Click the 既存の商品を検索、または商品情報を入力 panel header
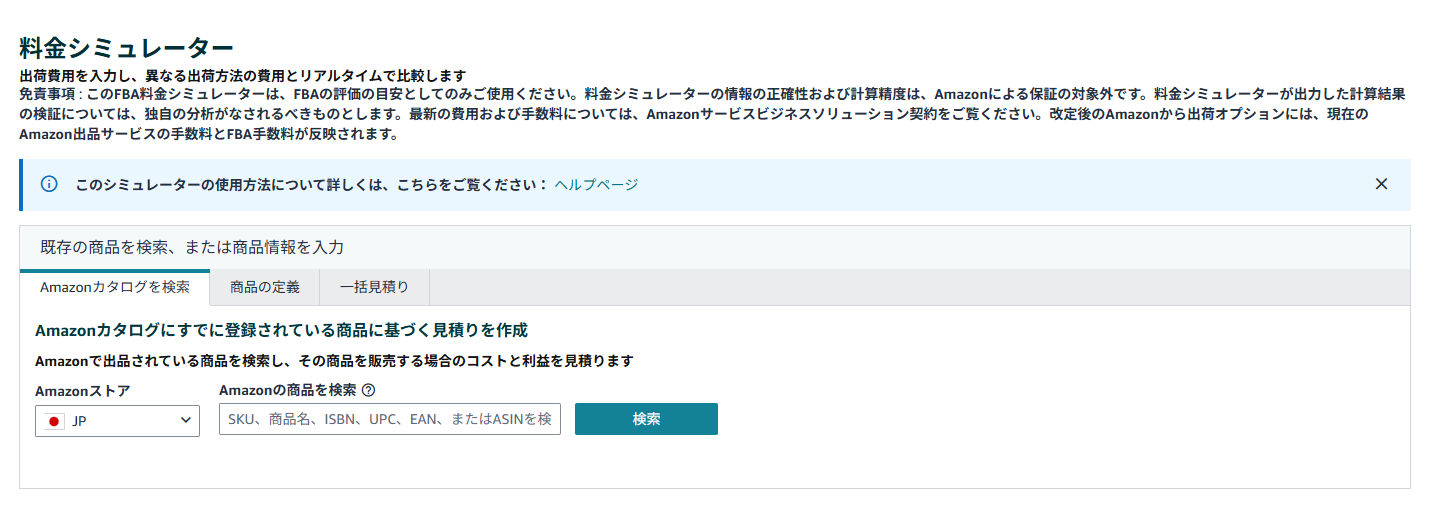 pos(192,247)
